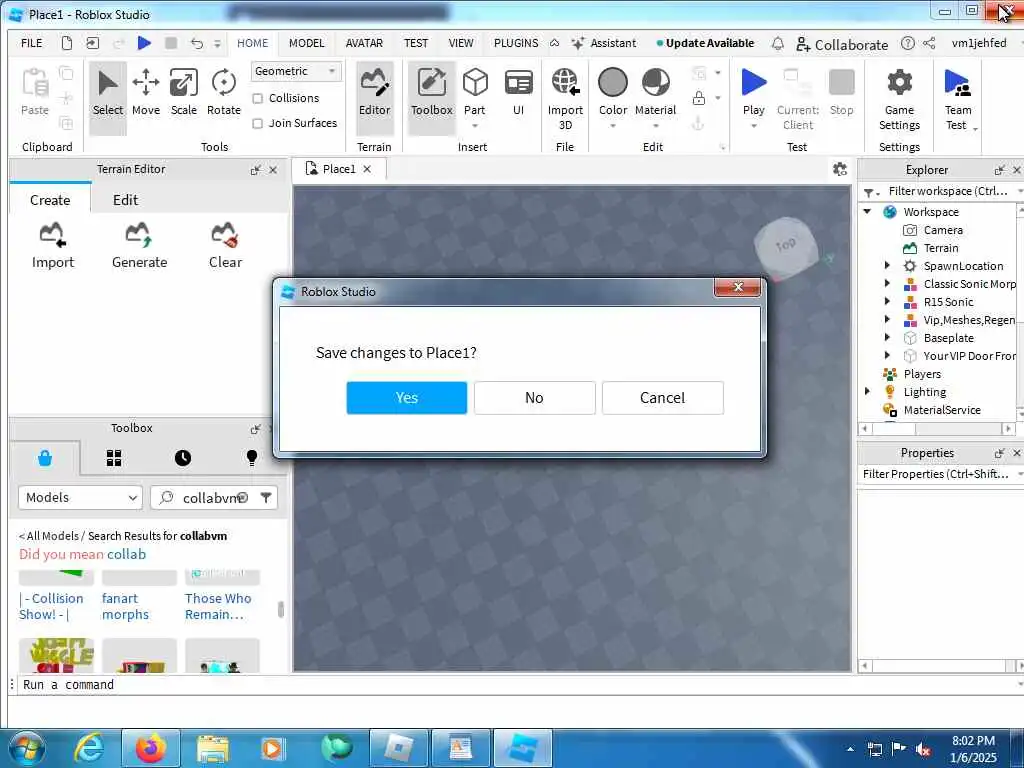Collapse the Workspace tree node
The image size is (1024, 768).
(867, 212)
